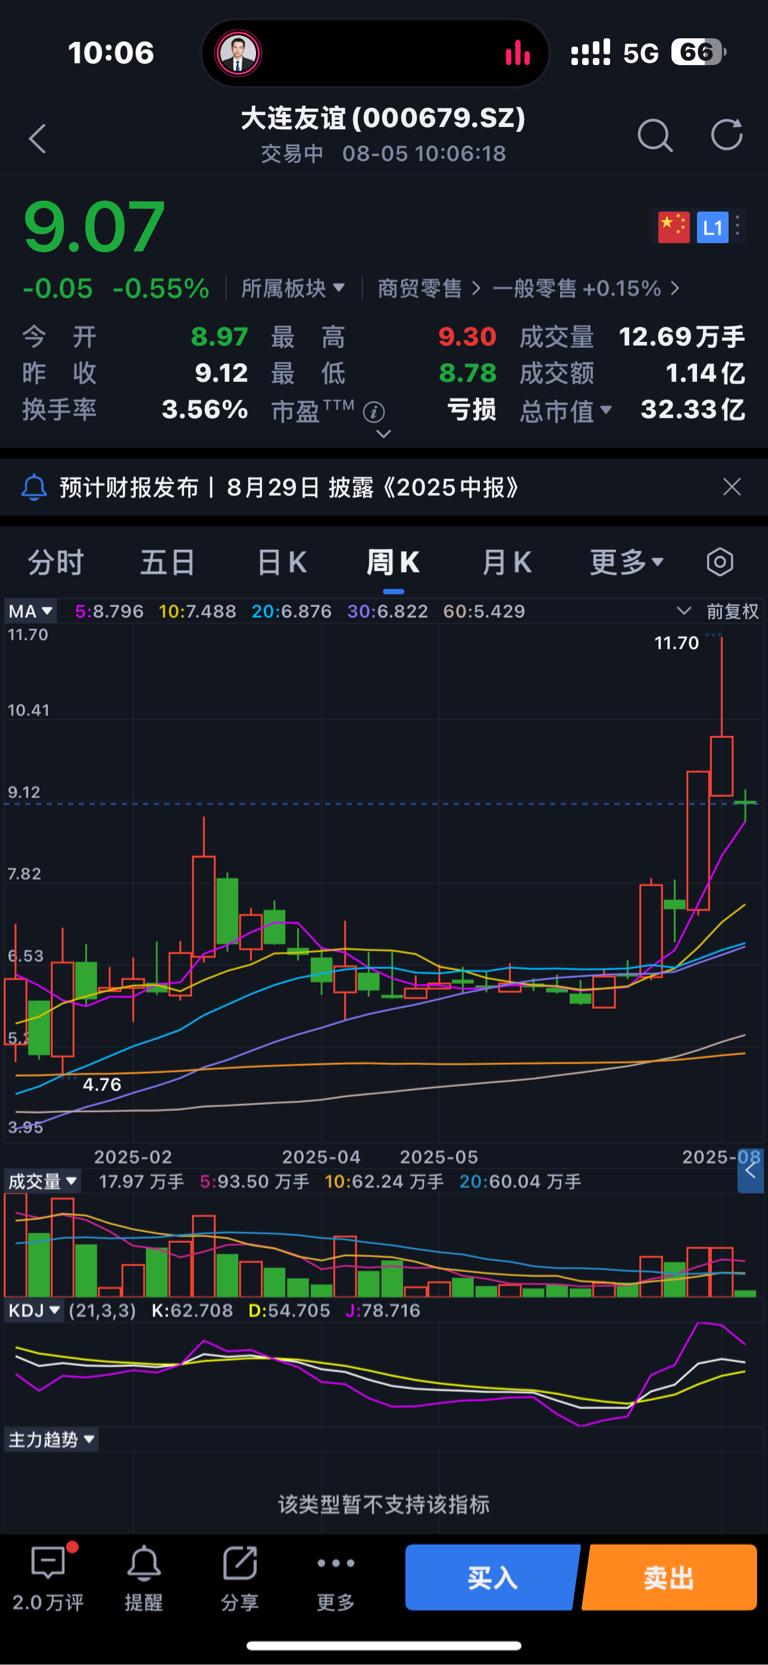
Task: Open the 主力趋势 indicator dropdown
Action: (x=52, y=1439)
